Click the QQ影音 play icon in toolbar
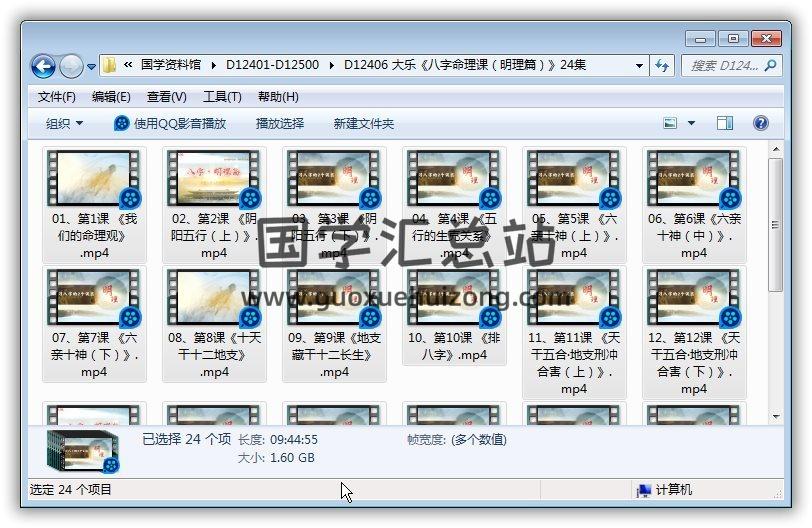The width and height of the screenshot is (812, 528). point(122,123)
